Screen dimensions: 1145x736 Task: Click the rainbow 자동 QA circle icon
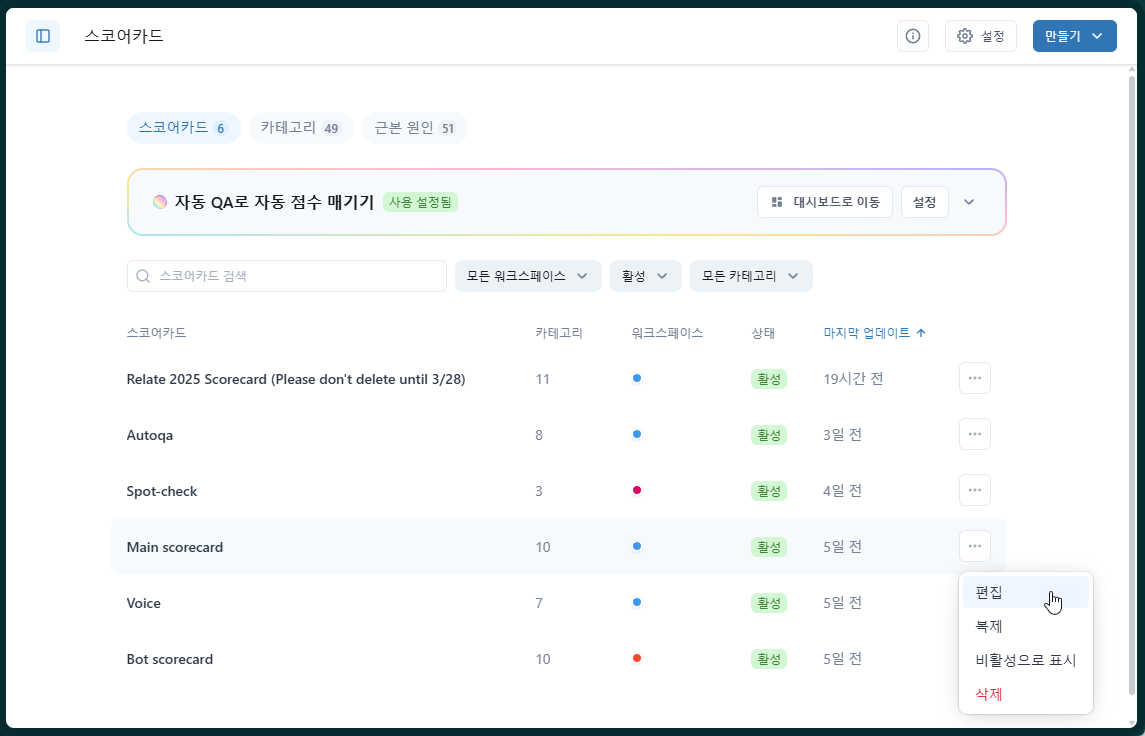click(x=160, y=202)
